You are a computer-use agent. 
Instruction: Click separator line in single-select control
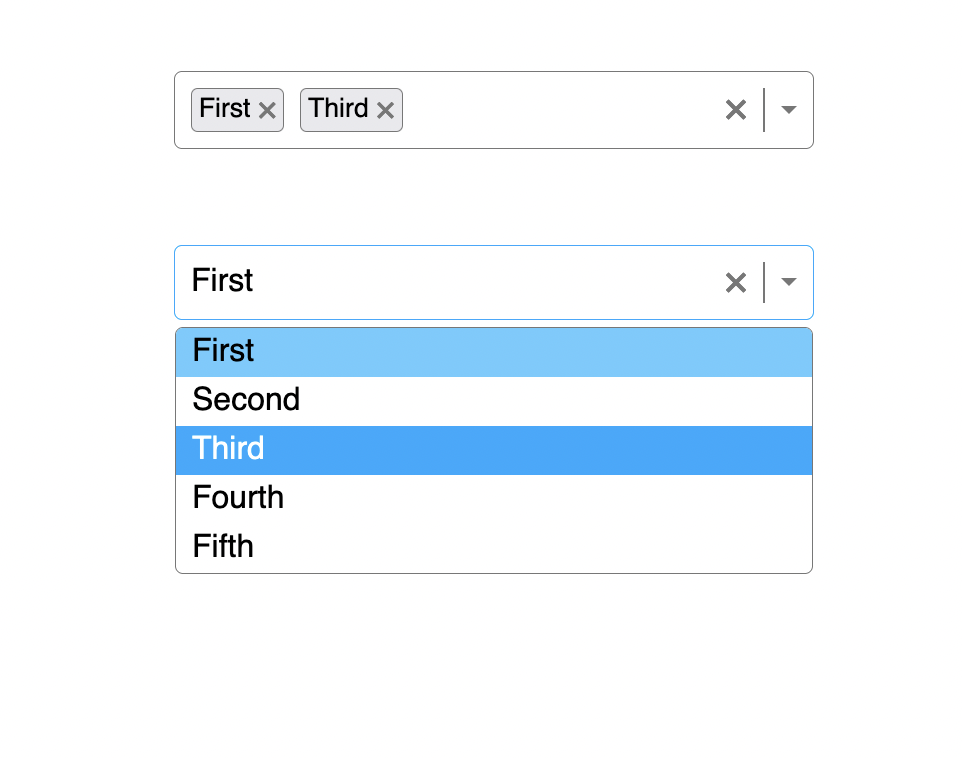[x=764, y=282]
